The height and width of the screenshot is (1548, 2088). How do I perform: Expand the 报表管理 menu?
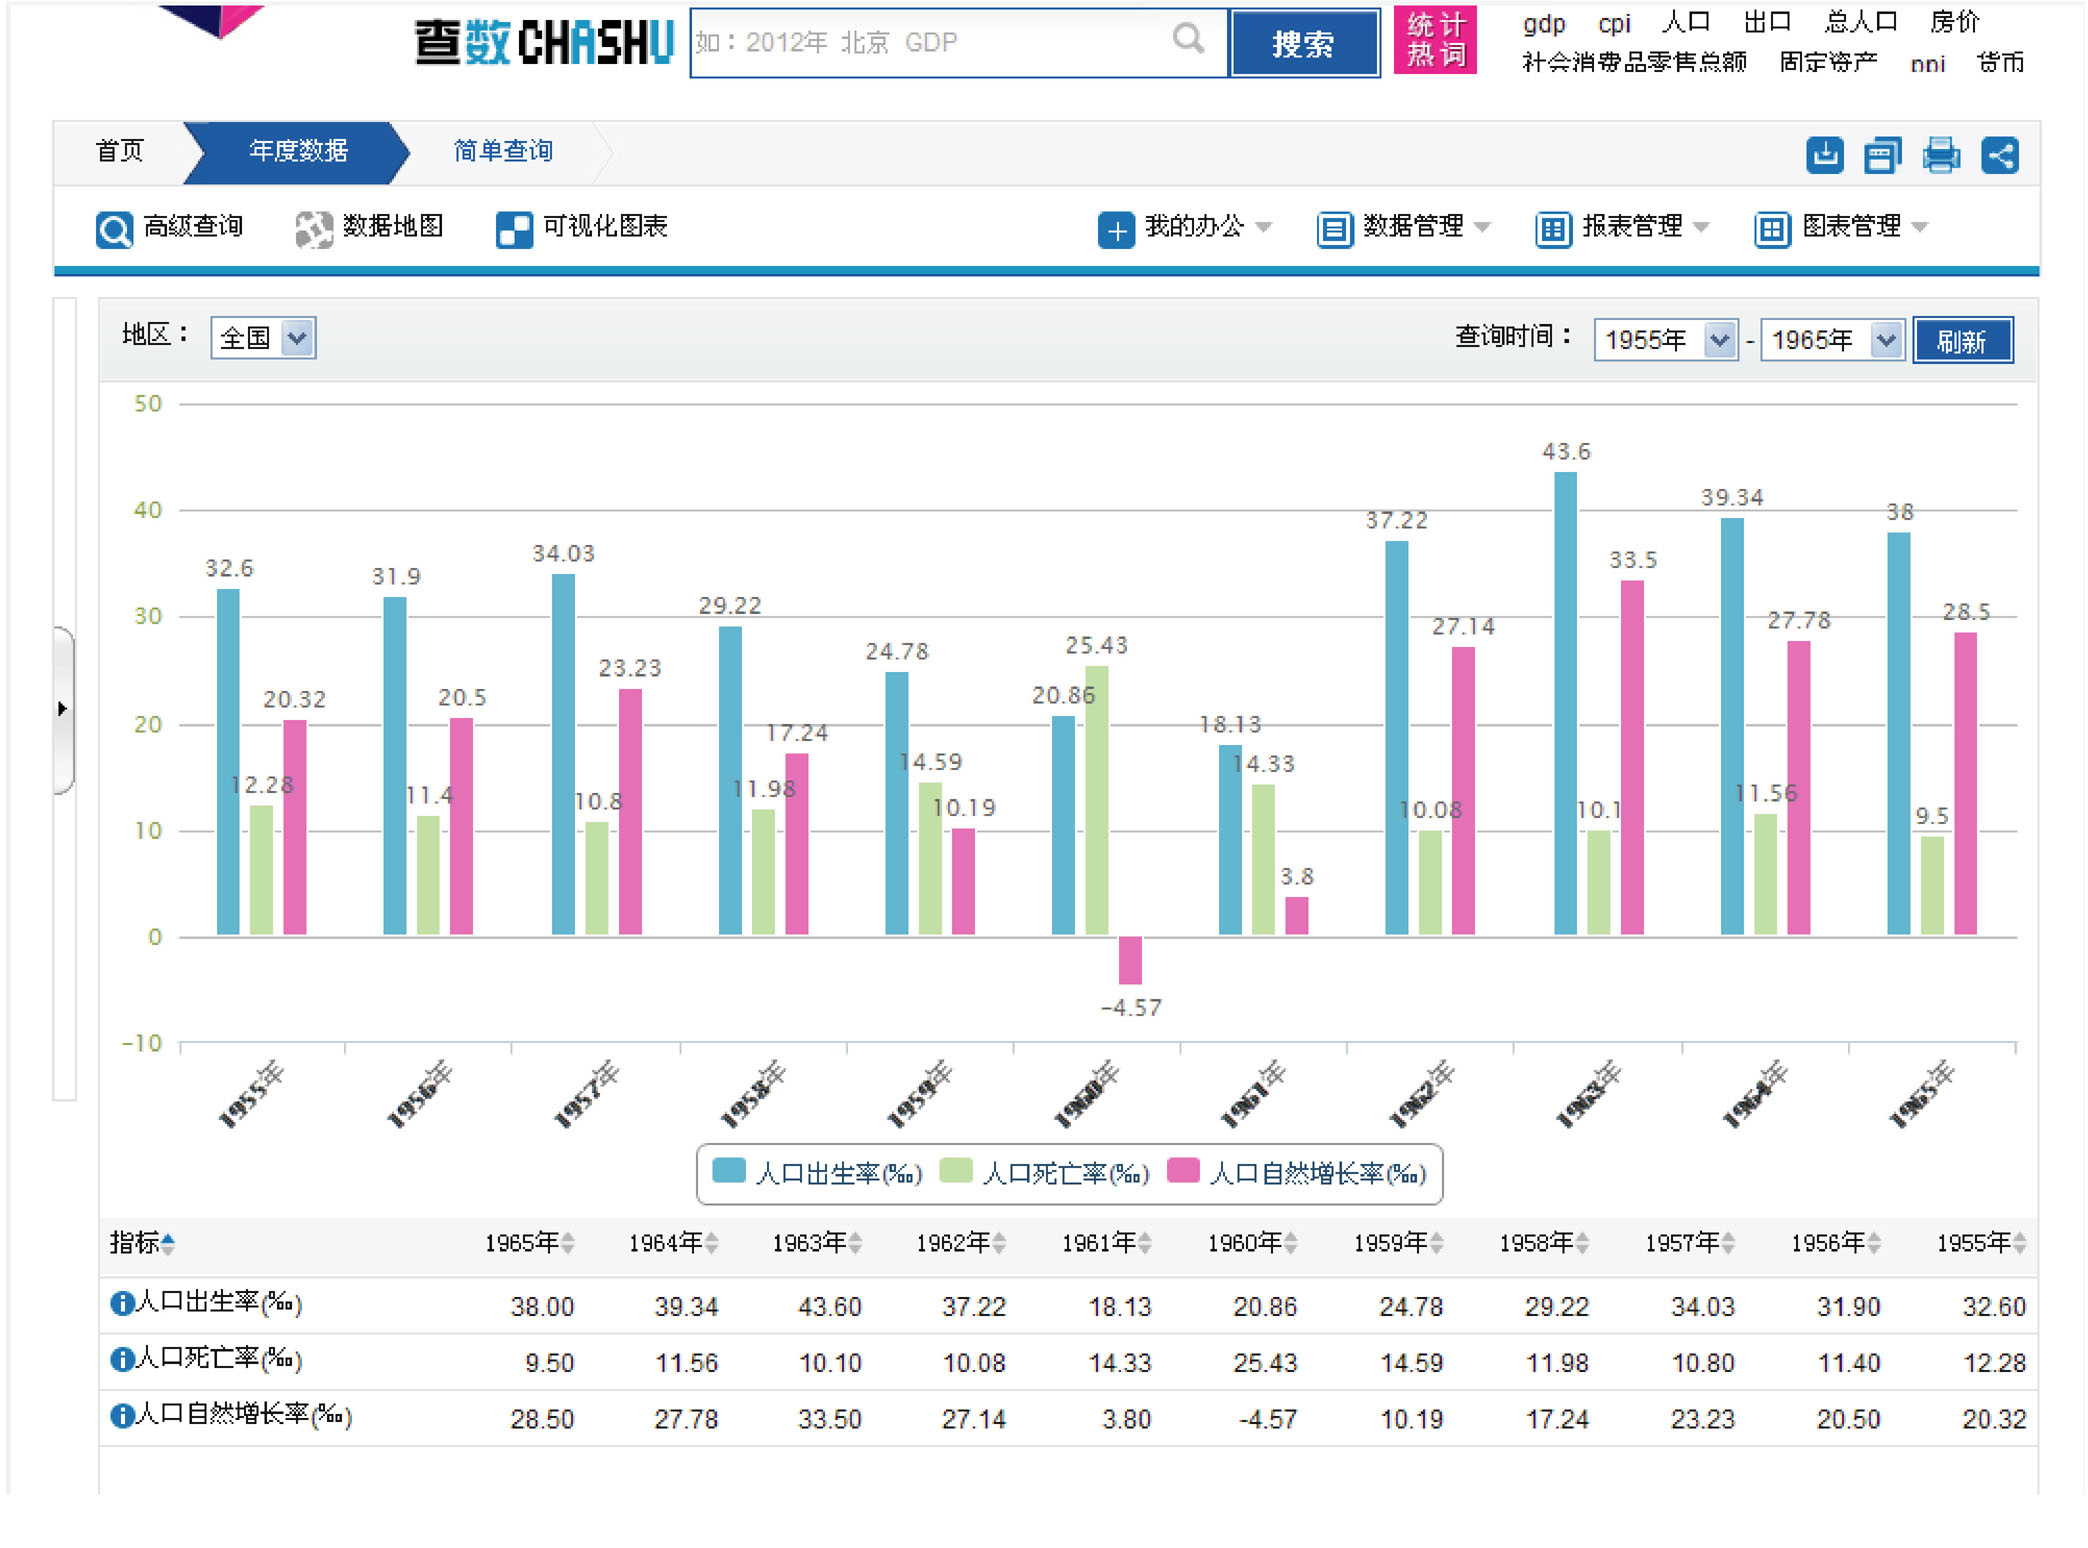[x=1701, y=228]
